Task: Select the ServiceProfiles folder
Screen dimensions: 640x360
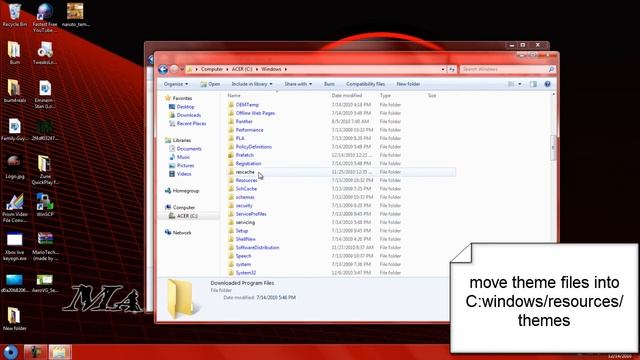Action: tap(247, 214)
